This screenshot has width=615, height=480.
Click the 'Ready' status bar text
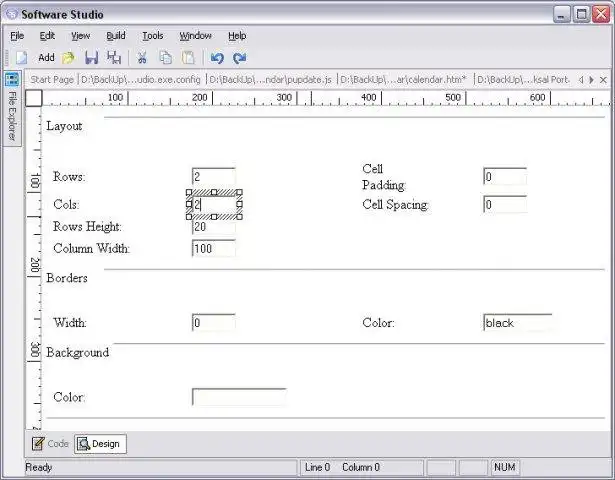pos(38,467)
